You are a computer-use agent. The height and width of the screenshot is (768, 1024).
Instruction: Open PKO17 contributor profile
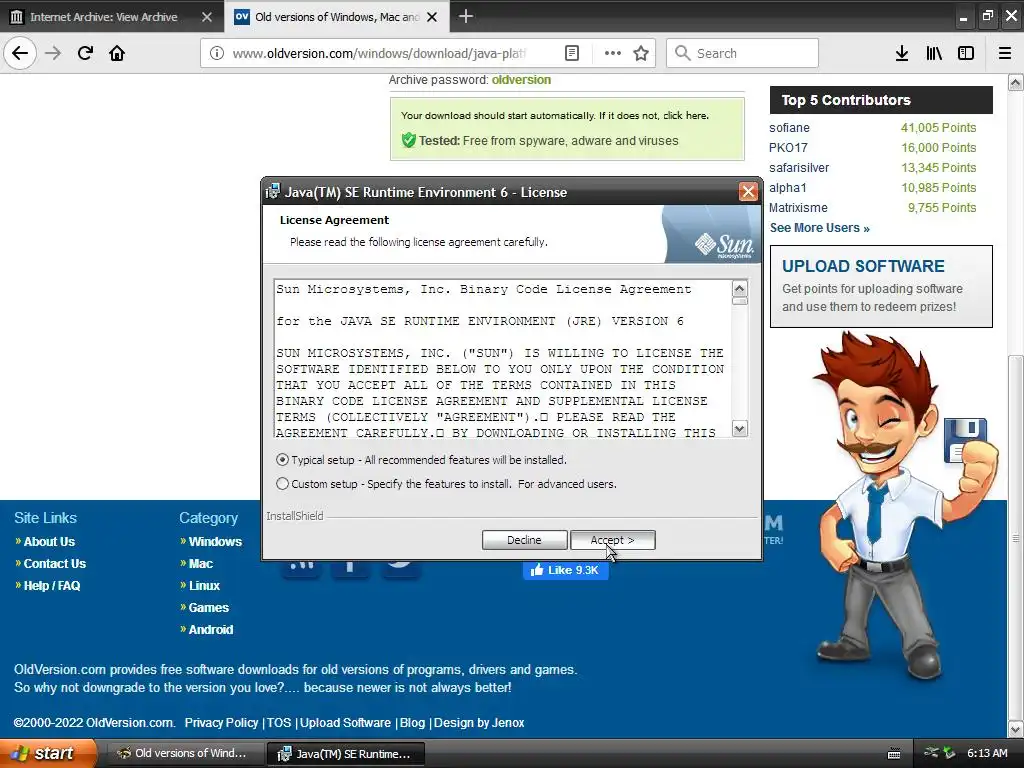788,148
